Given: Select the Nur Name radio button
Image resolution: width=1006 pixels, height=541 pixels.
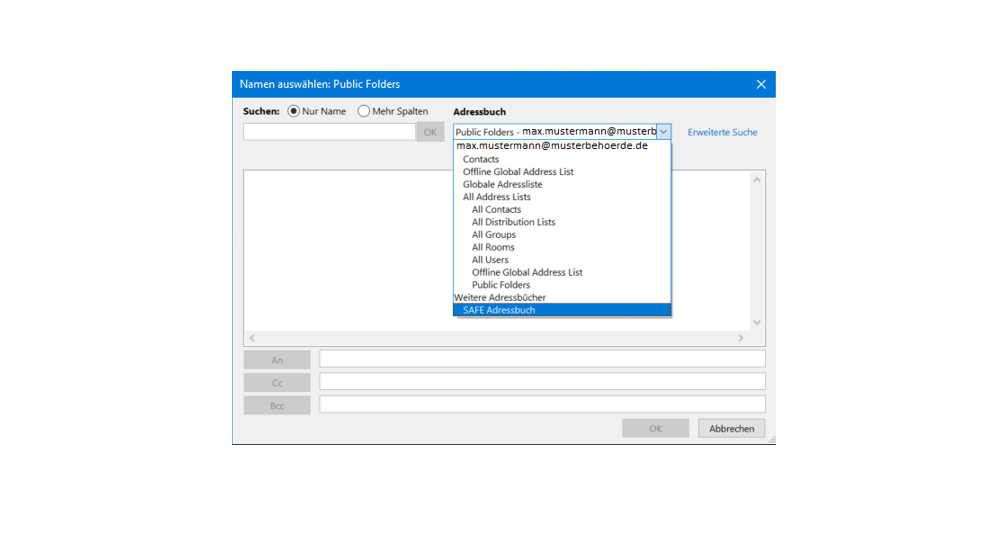Looking at the screenshot, I should click(294, 111).
